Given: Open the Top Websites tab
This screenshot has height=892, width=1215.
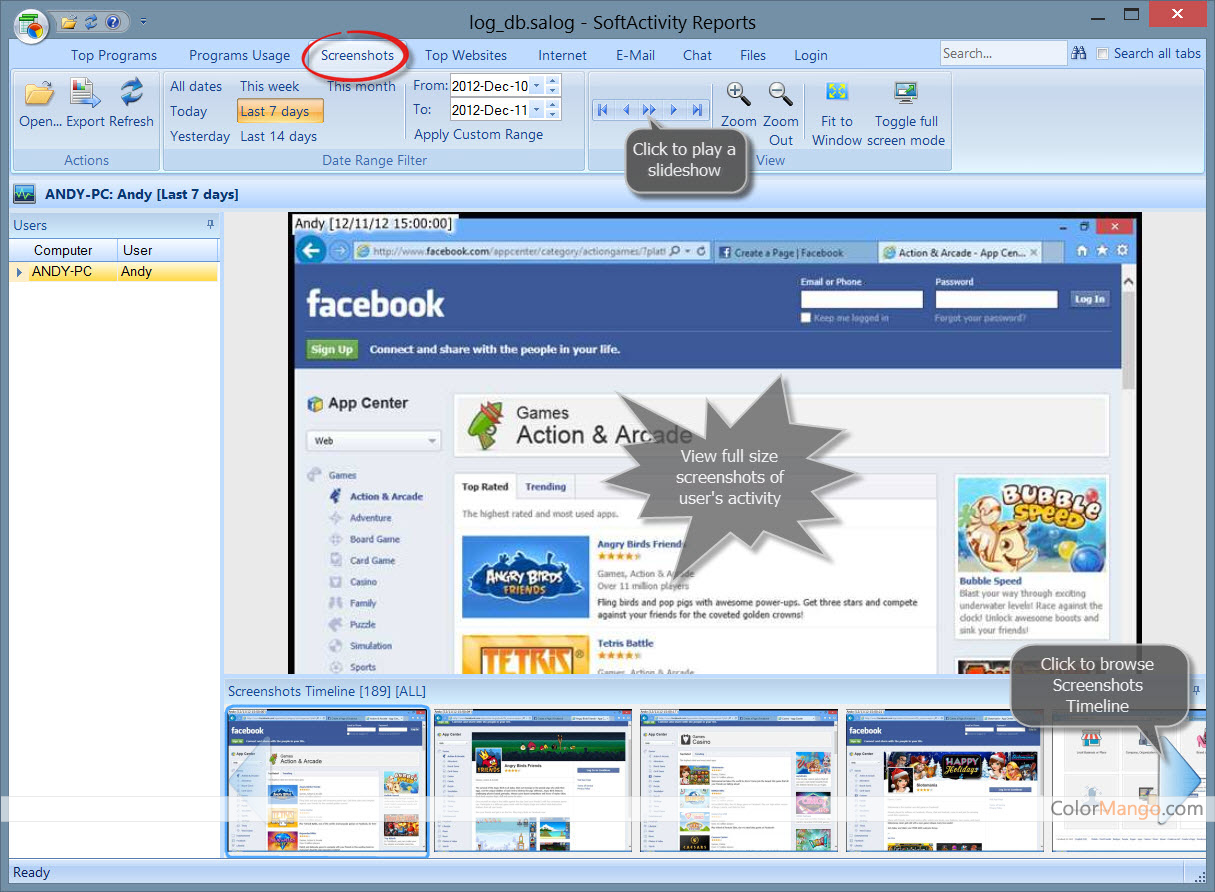Looking at the screenshot, I should tap(466, 55).
